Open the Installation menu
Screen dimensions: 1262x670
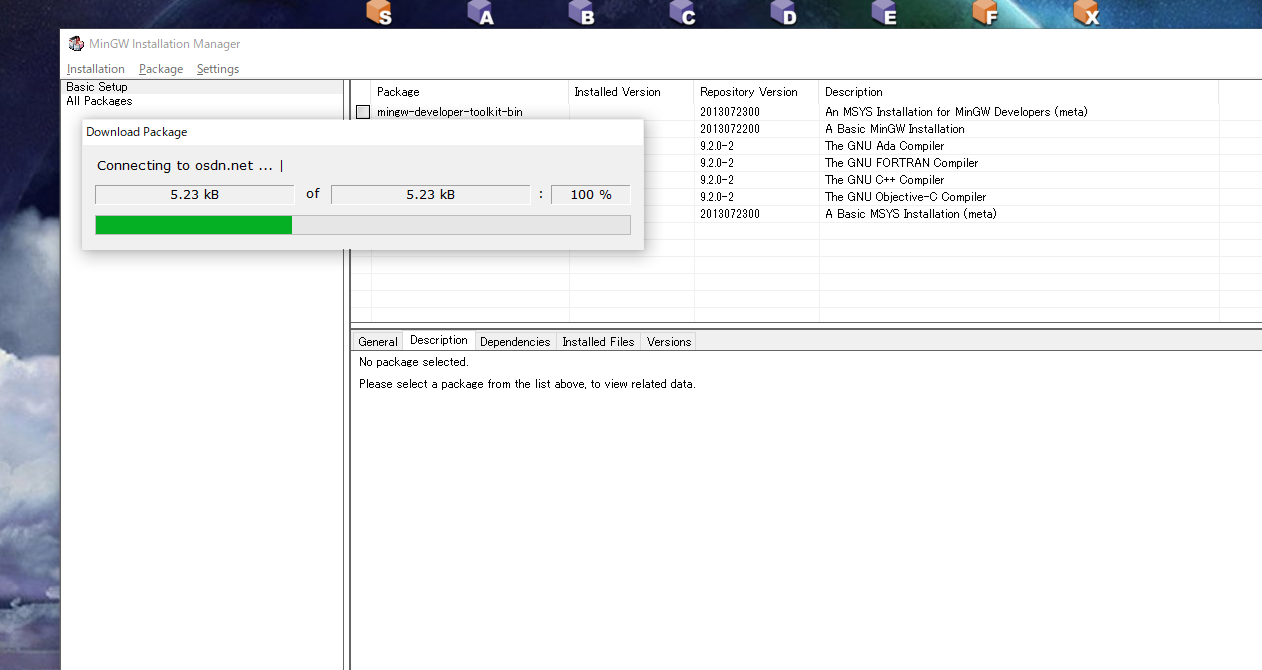point(96,69)
